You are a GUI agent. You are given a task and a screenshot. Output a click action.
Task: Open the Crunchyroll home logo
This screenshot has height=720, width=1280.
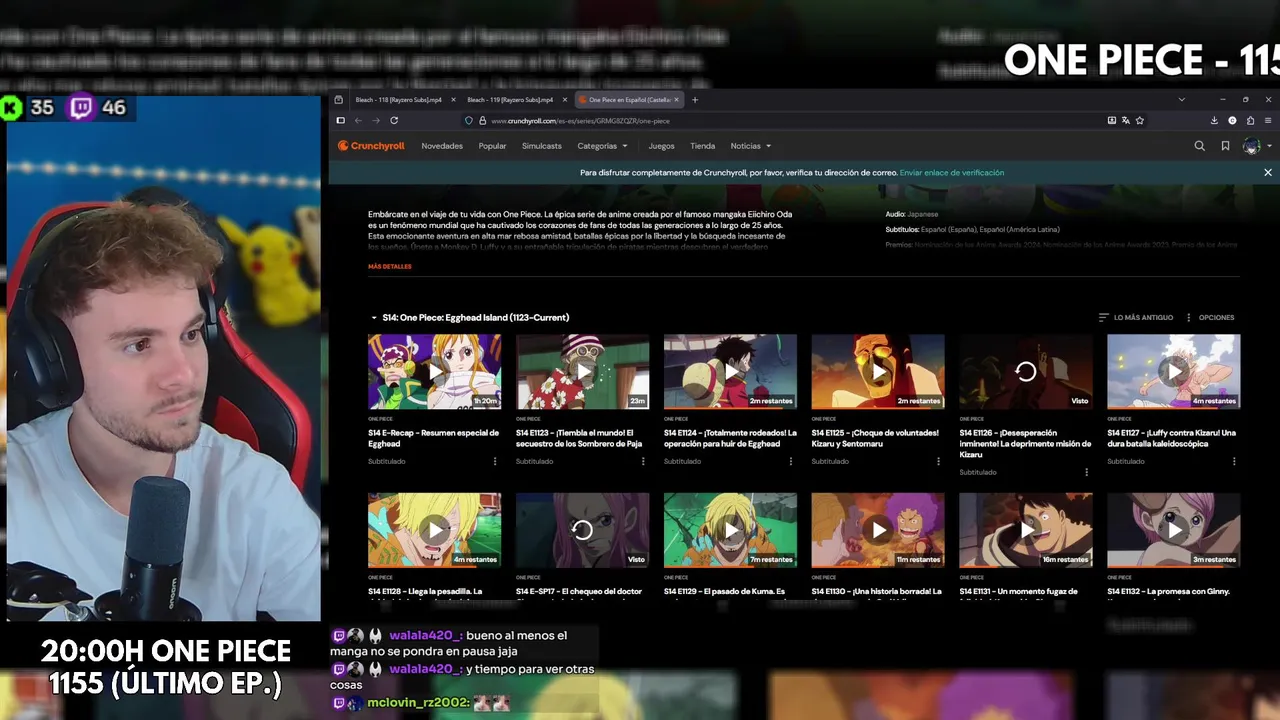pos(371,146)
